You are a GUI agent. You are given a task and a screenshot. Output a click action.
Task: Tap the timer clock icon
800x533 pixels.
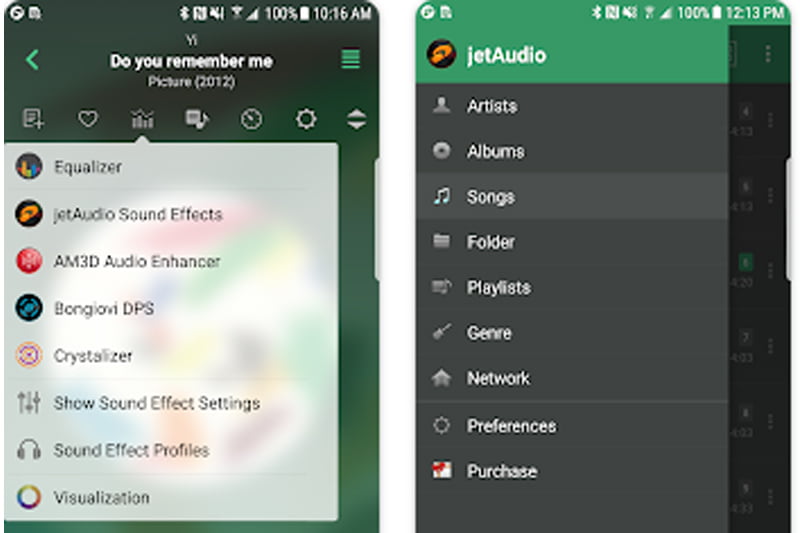click(251, 119)
